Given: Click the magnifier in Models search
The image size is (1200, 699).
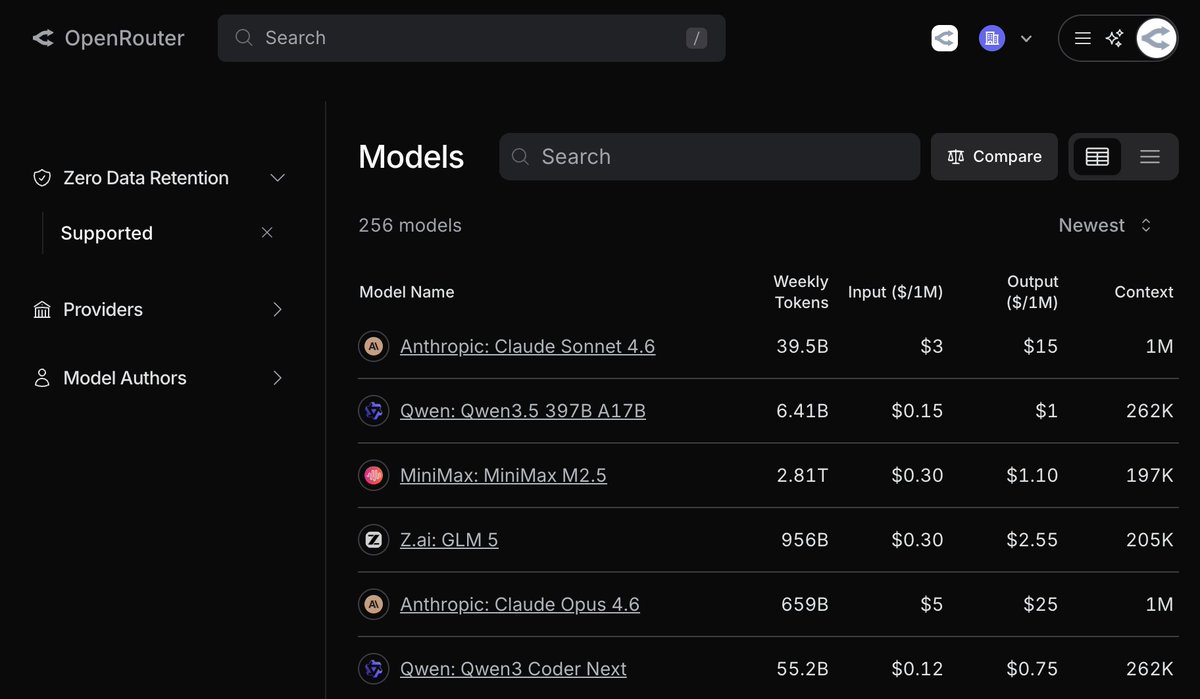Looking at the screenshot, I should 520,157.
